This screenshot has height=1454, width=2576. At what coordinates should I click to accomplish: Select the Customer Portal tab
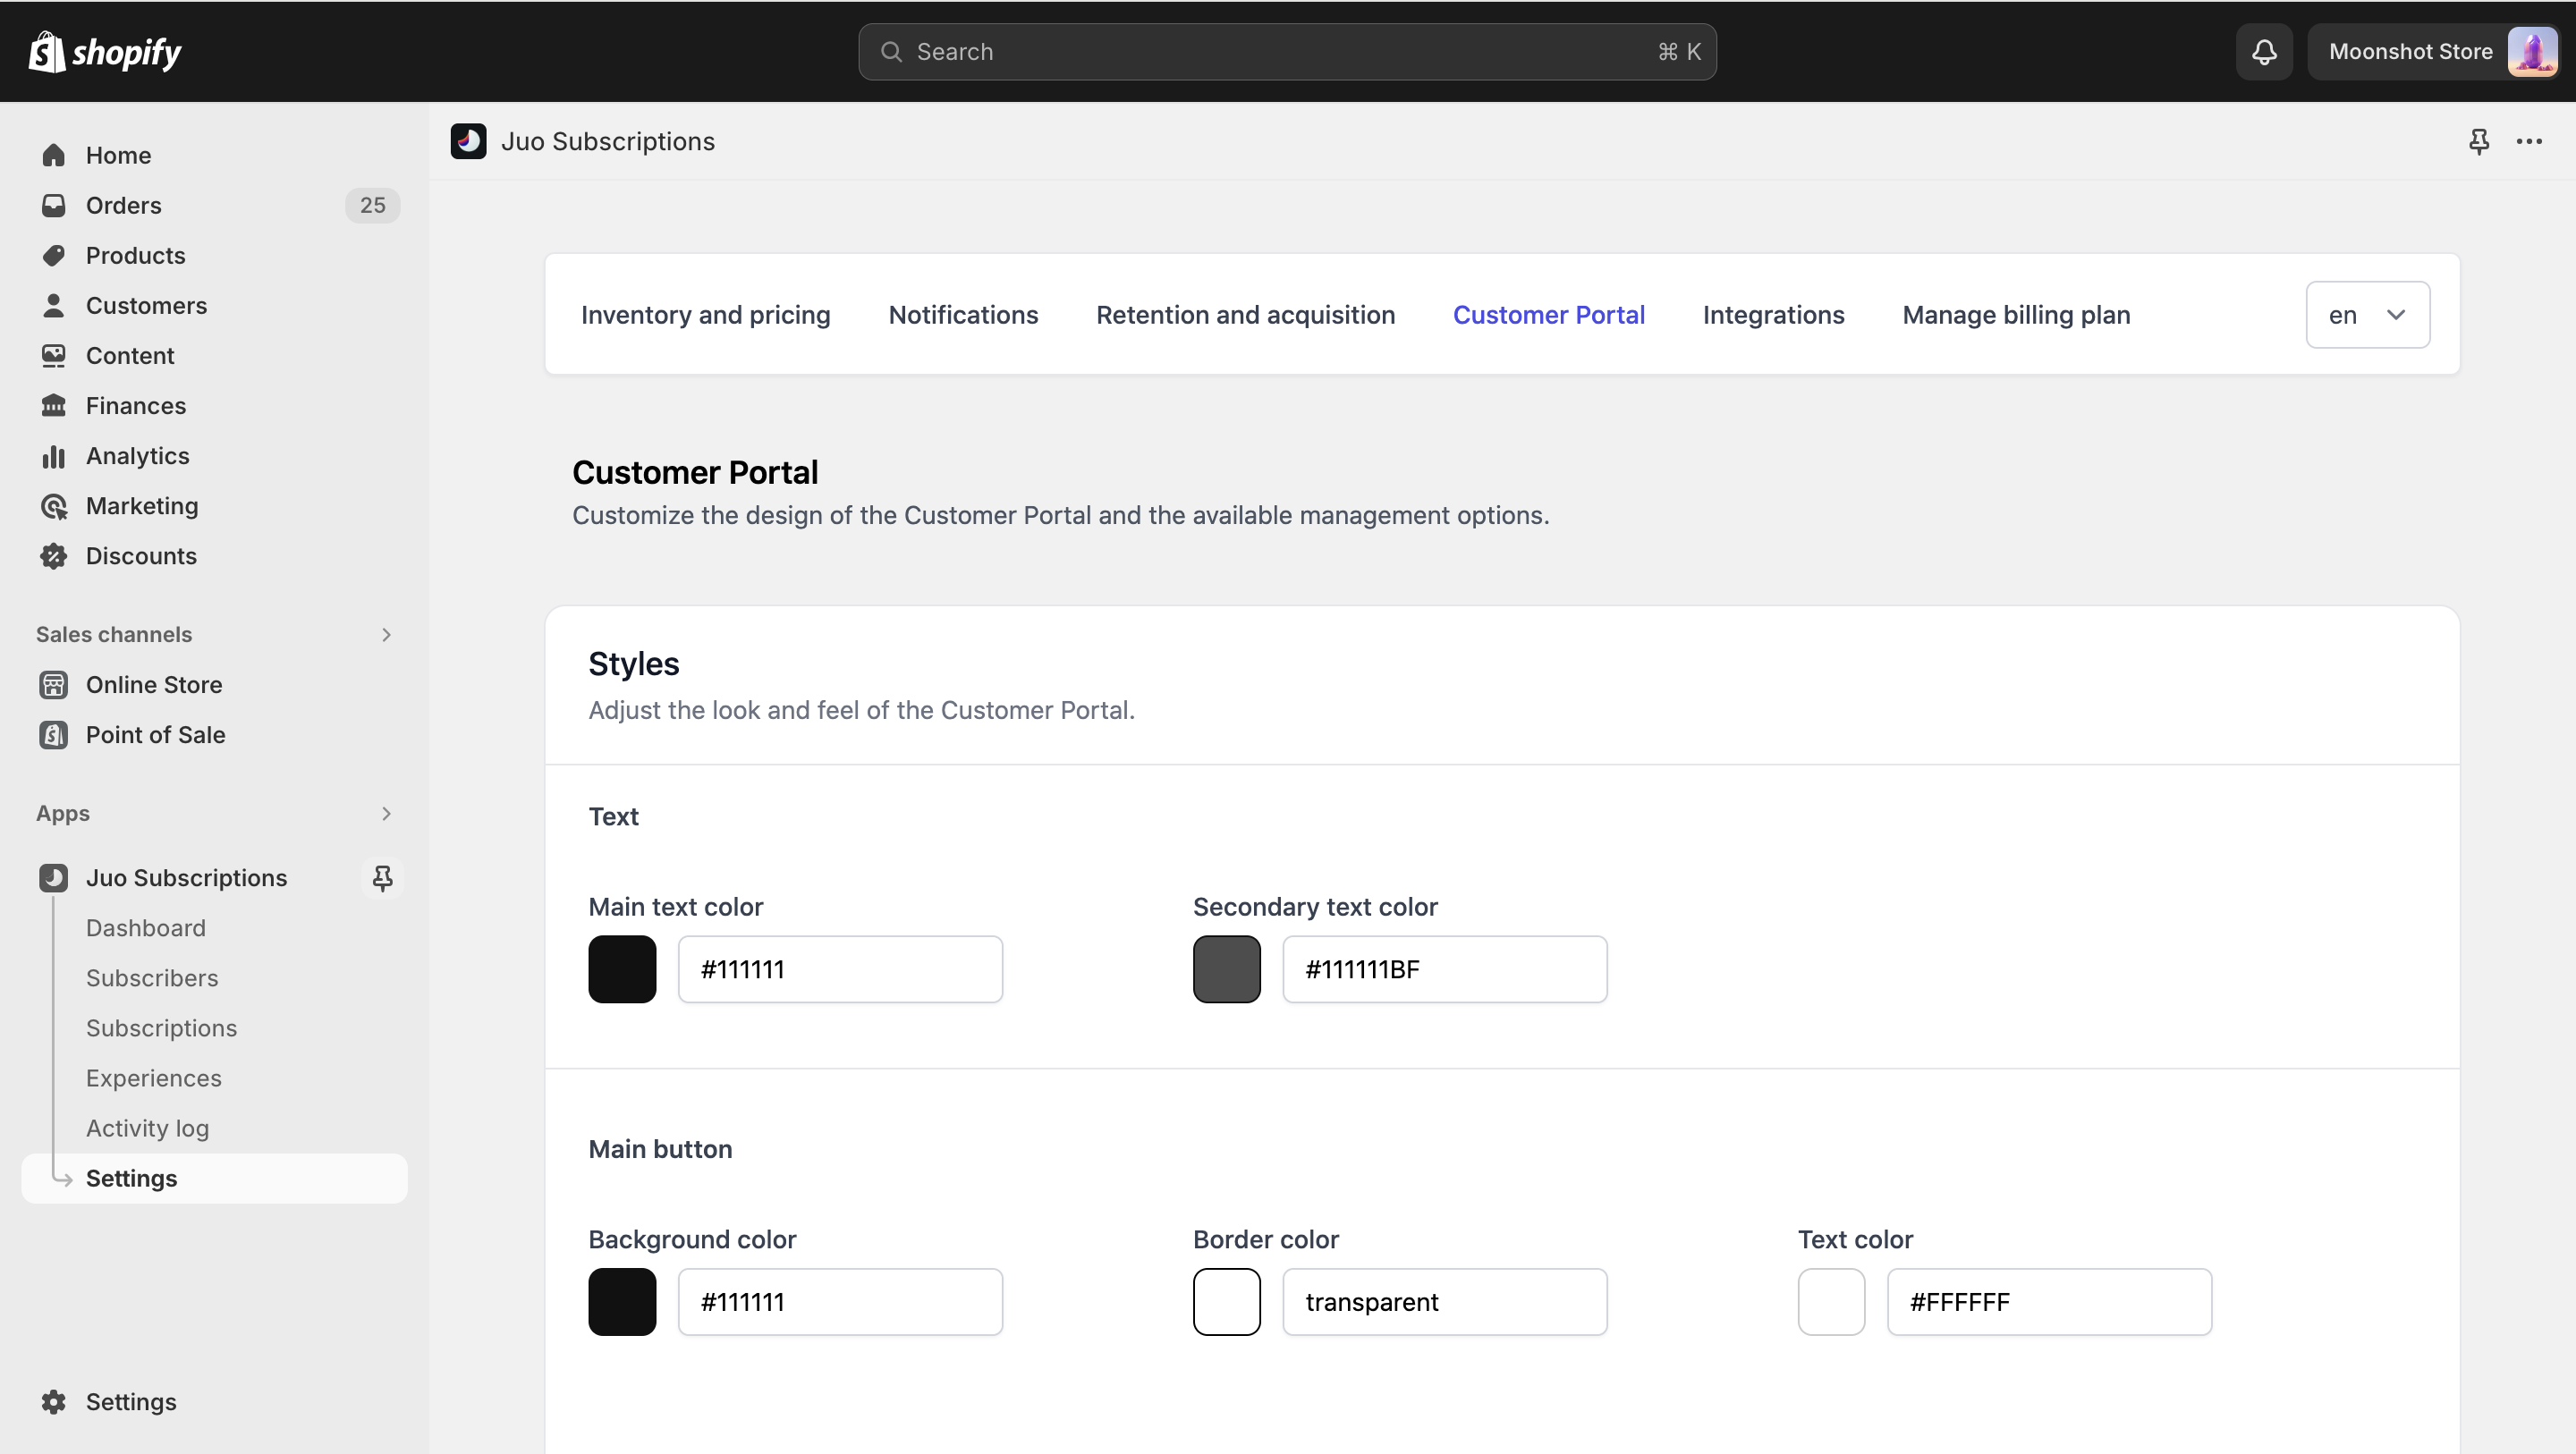pos(1548,315)
